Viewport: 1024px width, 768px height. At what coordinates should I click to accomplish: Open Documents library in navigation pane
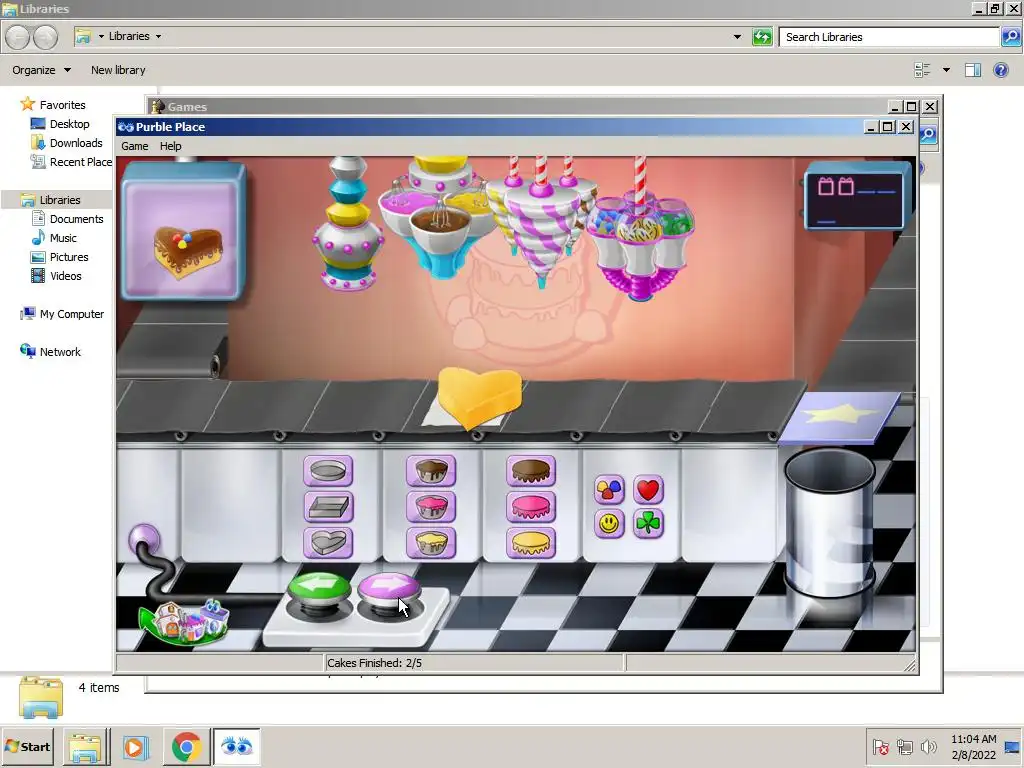67,219
